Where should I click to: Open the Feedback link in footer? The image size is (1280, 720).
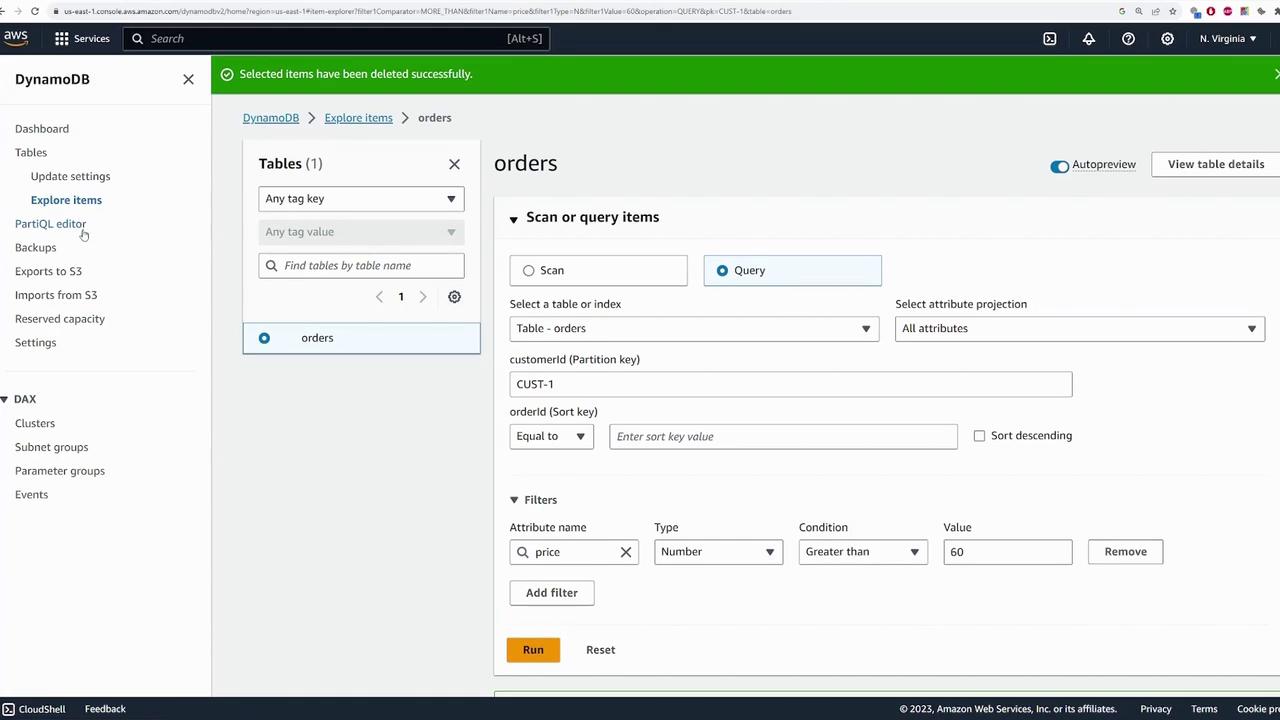pos(105,709)
